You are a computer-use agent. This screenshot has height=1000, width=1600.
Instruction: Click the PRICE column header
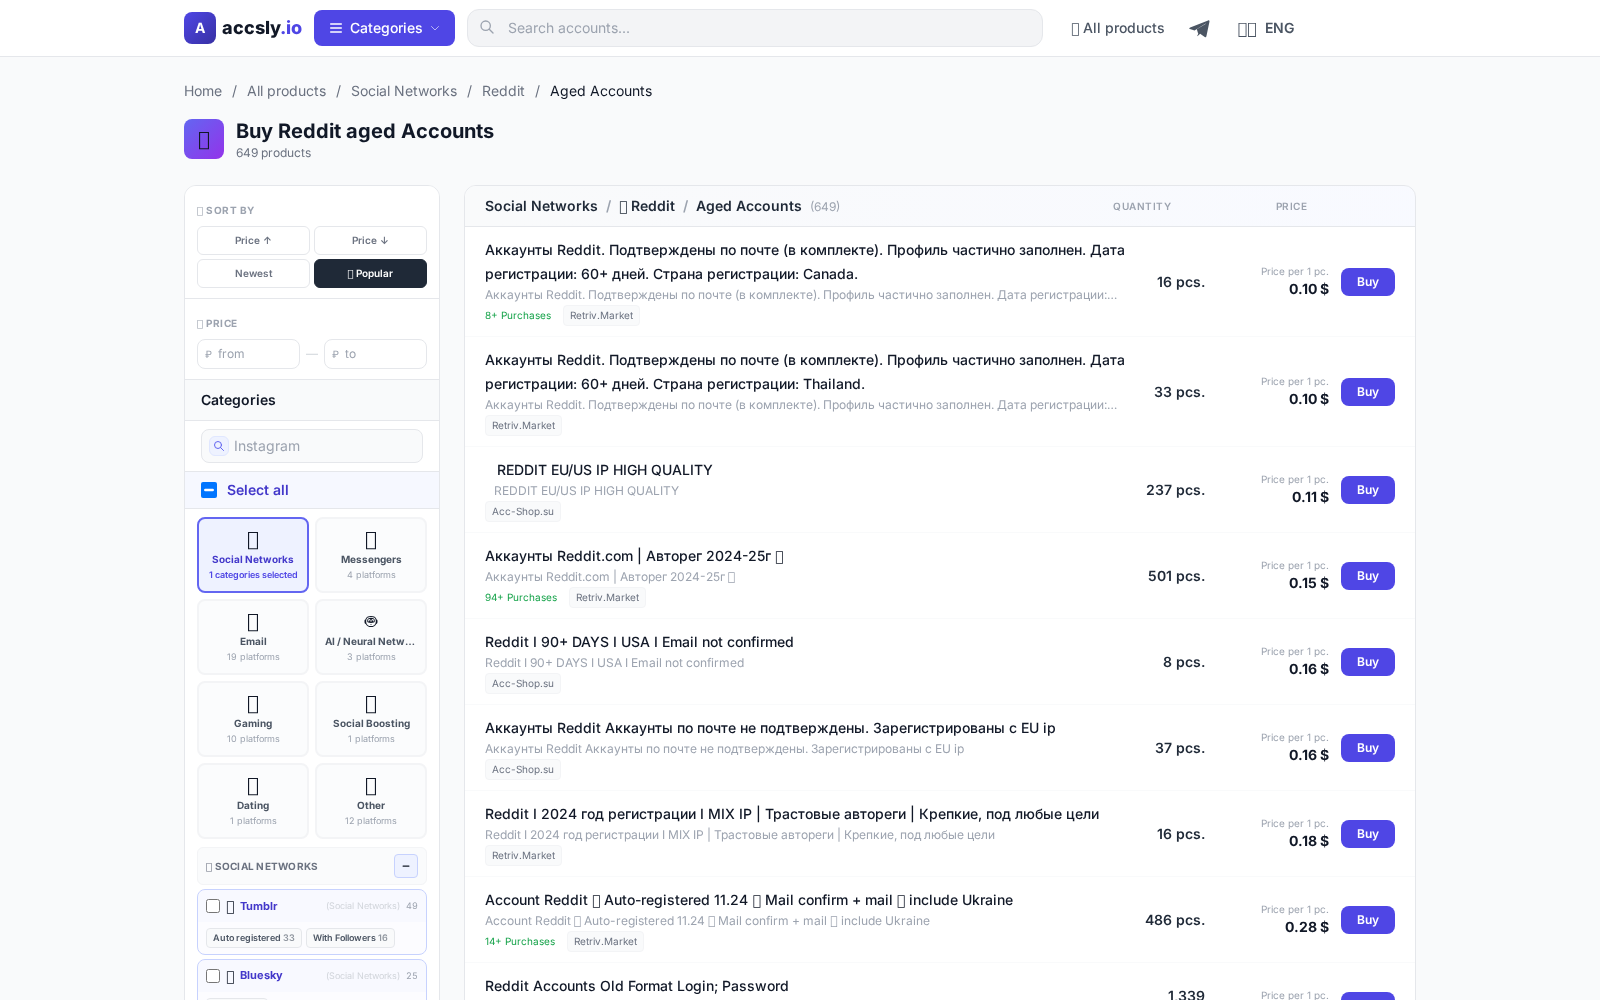tap(1291, 207)
